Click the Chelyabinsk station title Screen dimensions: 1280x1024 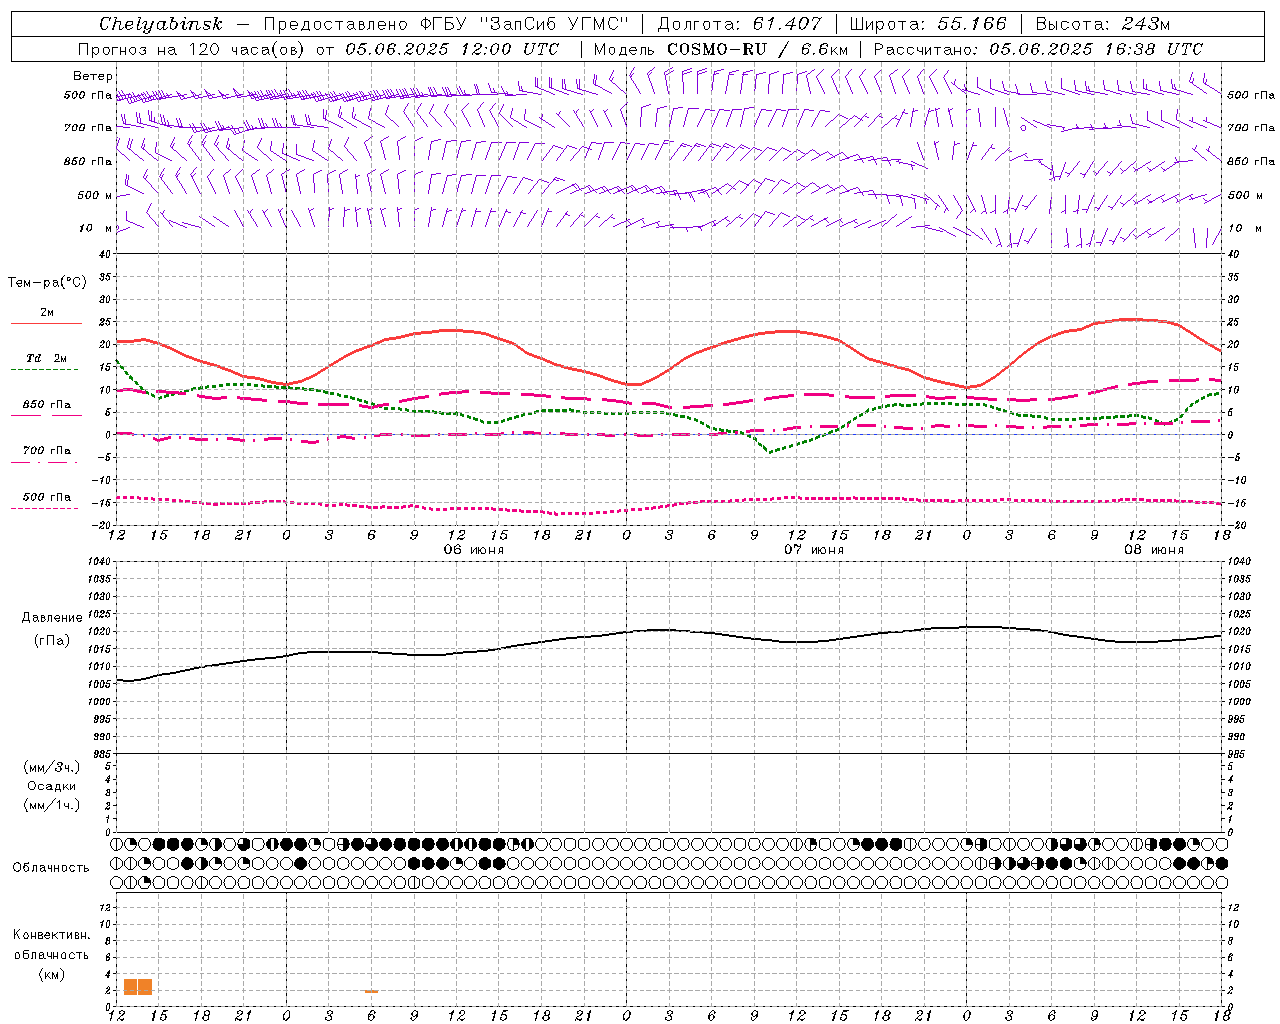point(161,24)
